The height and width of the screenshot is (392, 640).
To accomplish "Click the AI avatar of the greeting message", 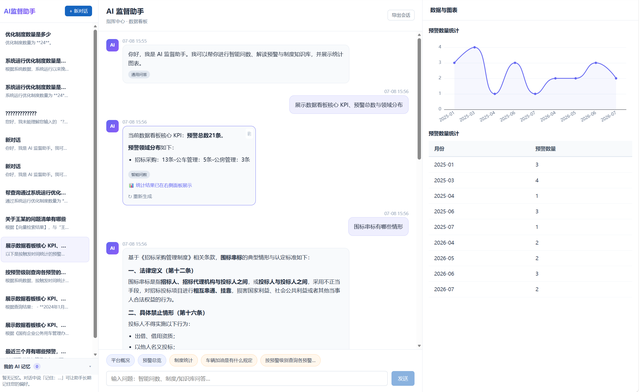I will tap(112, 45).
